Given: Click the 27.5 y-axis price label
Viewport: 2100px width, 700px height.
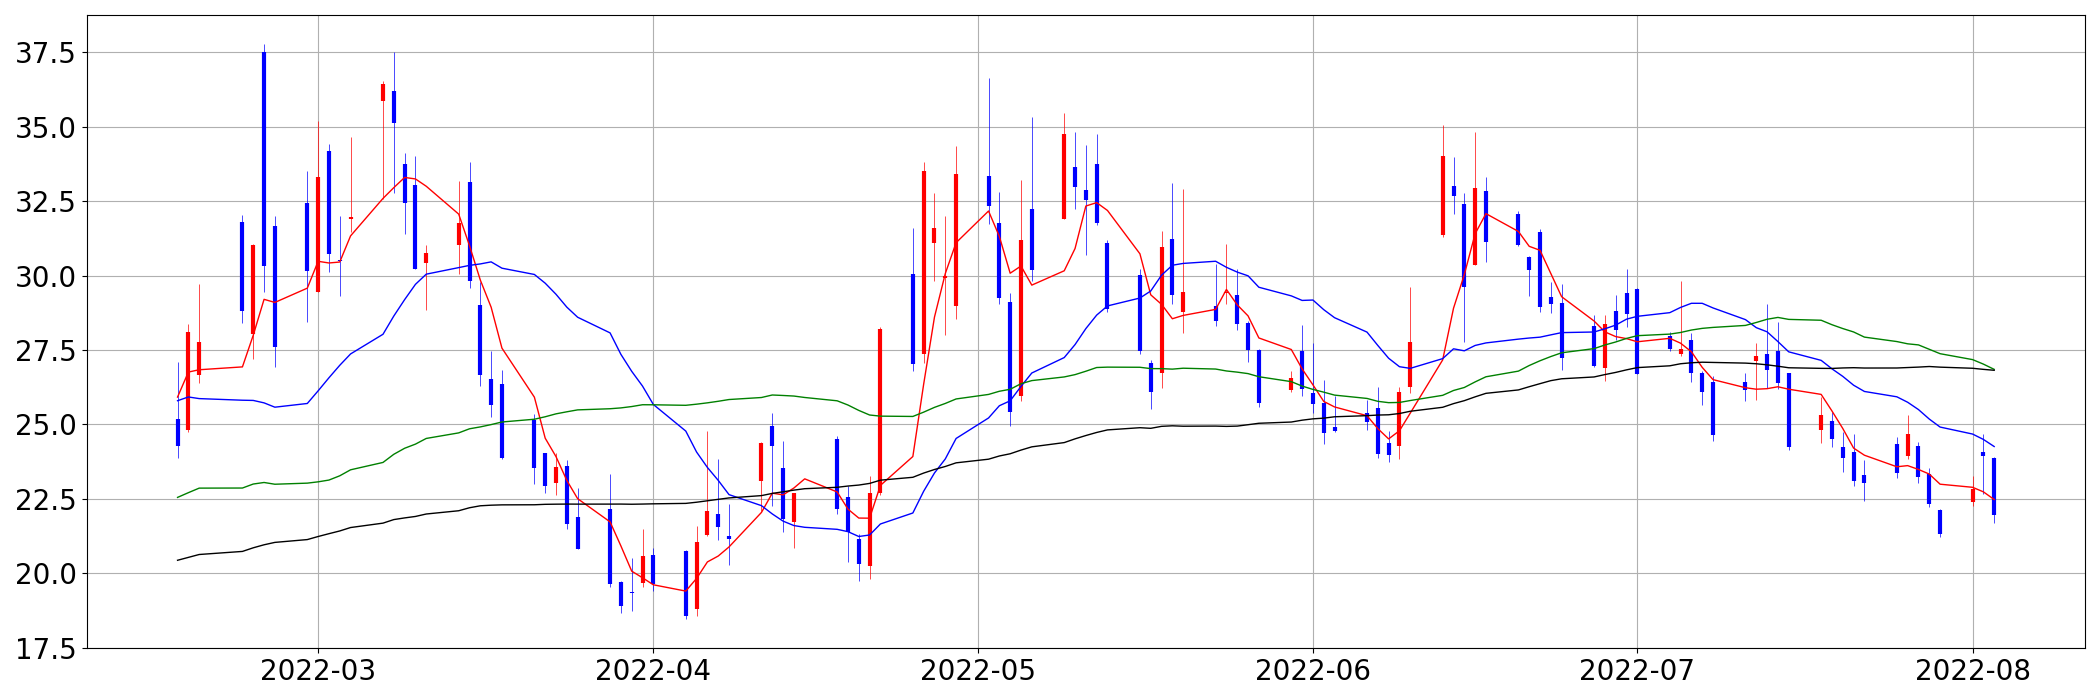Looking at the screenshot, I should (45, 351).
